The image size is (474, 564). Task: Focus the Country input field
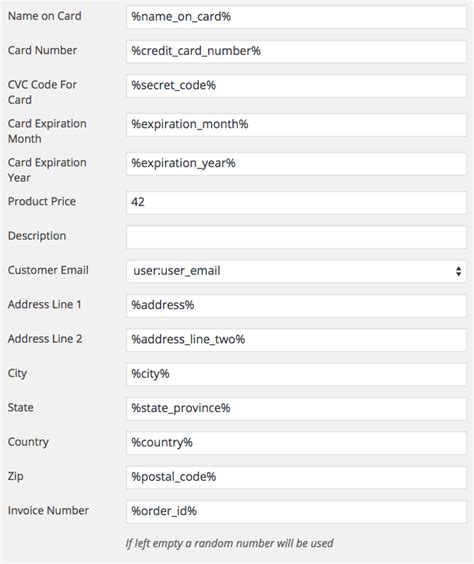(x=296, y=443)
